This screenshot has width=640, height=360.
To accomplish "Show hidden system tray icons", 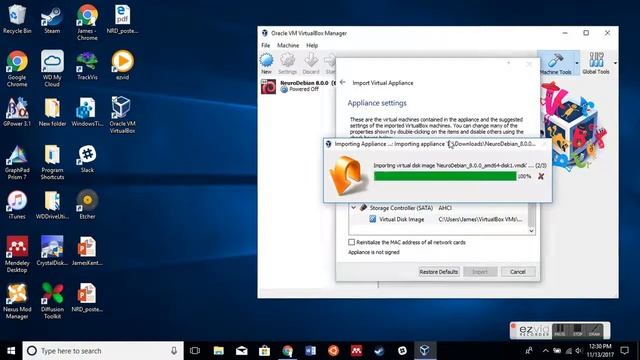I will pos(545,350).
